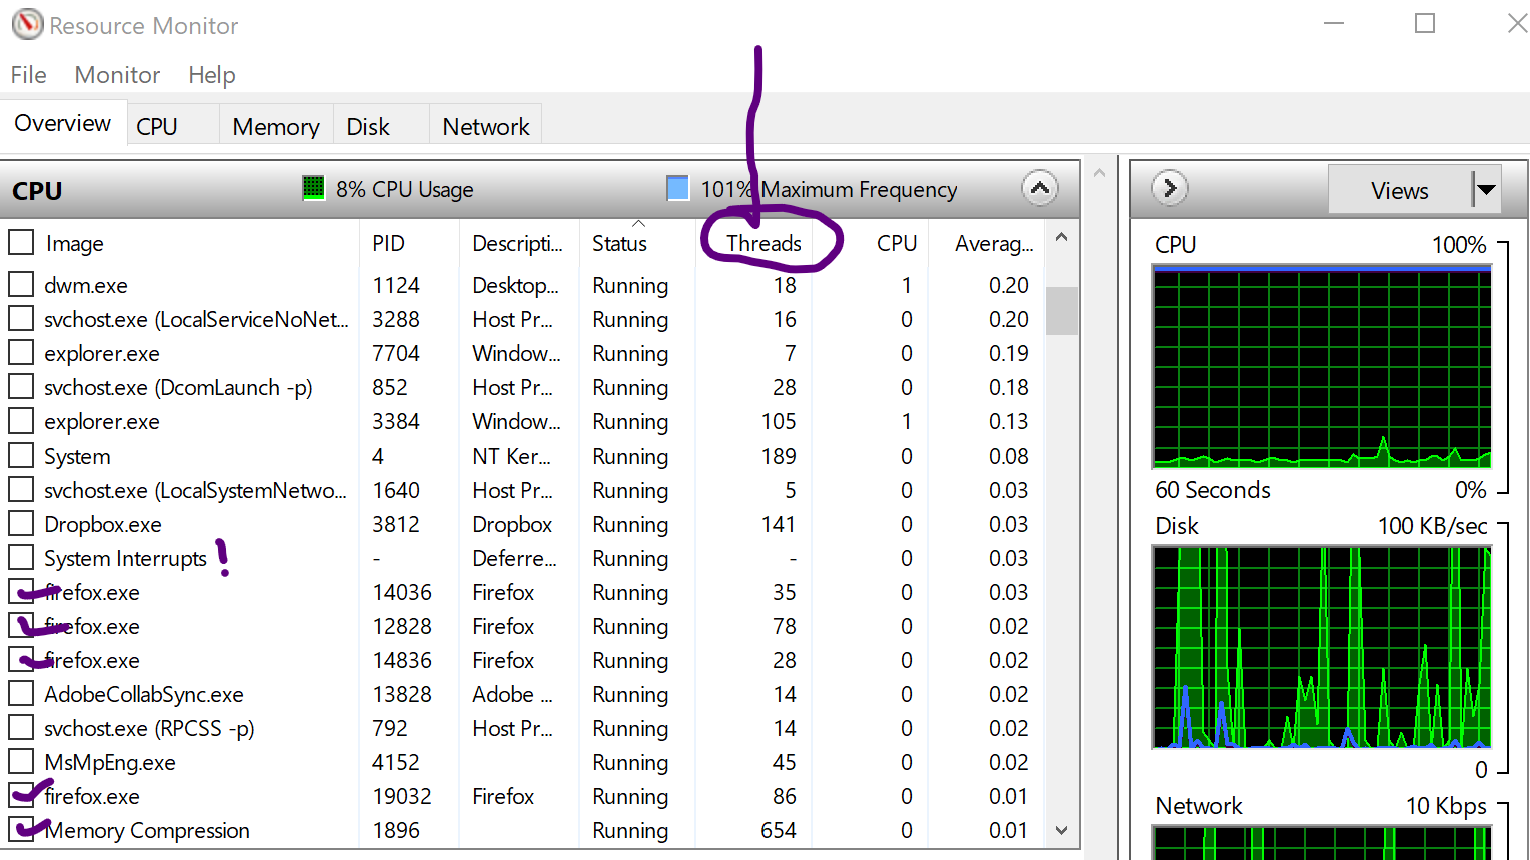Click the process list scroll down arrow
Screen dimensions: 1530x860
pos(1062,830)
